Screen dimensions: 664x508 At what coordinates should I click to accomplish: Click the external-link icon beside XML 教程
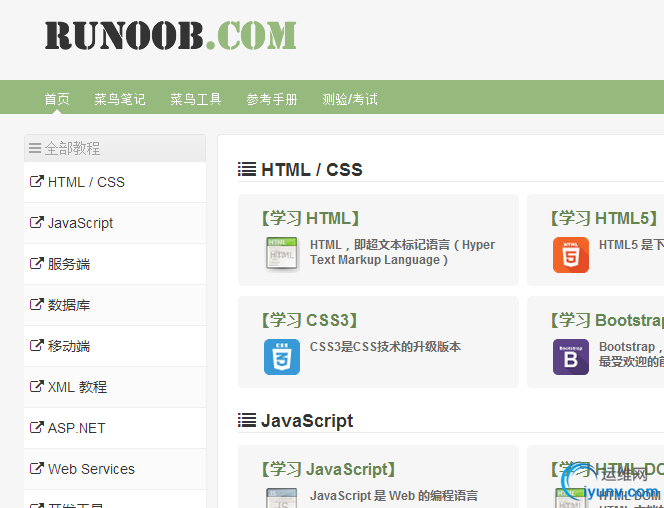[x=36, y=387]
